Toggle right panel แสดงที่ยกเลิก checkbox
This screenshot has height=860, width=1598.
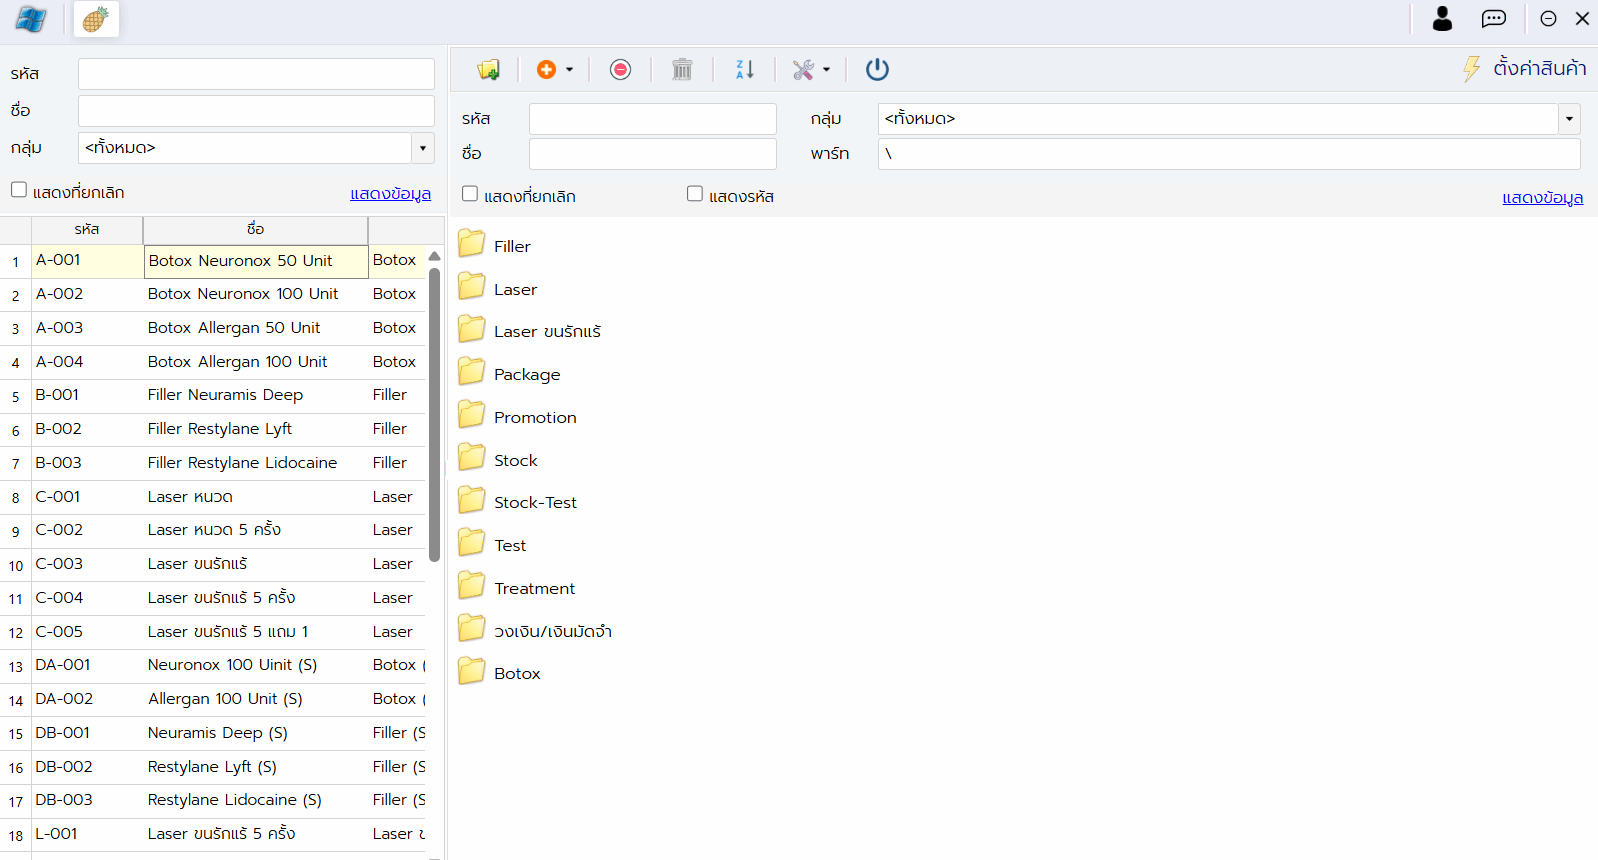coord(470,194)
